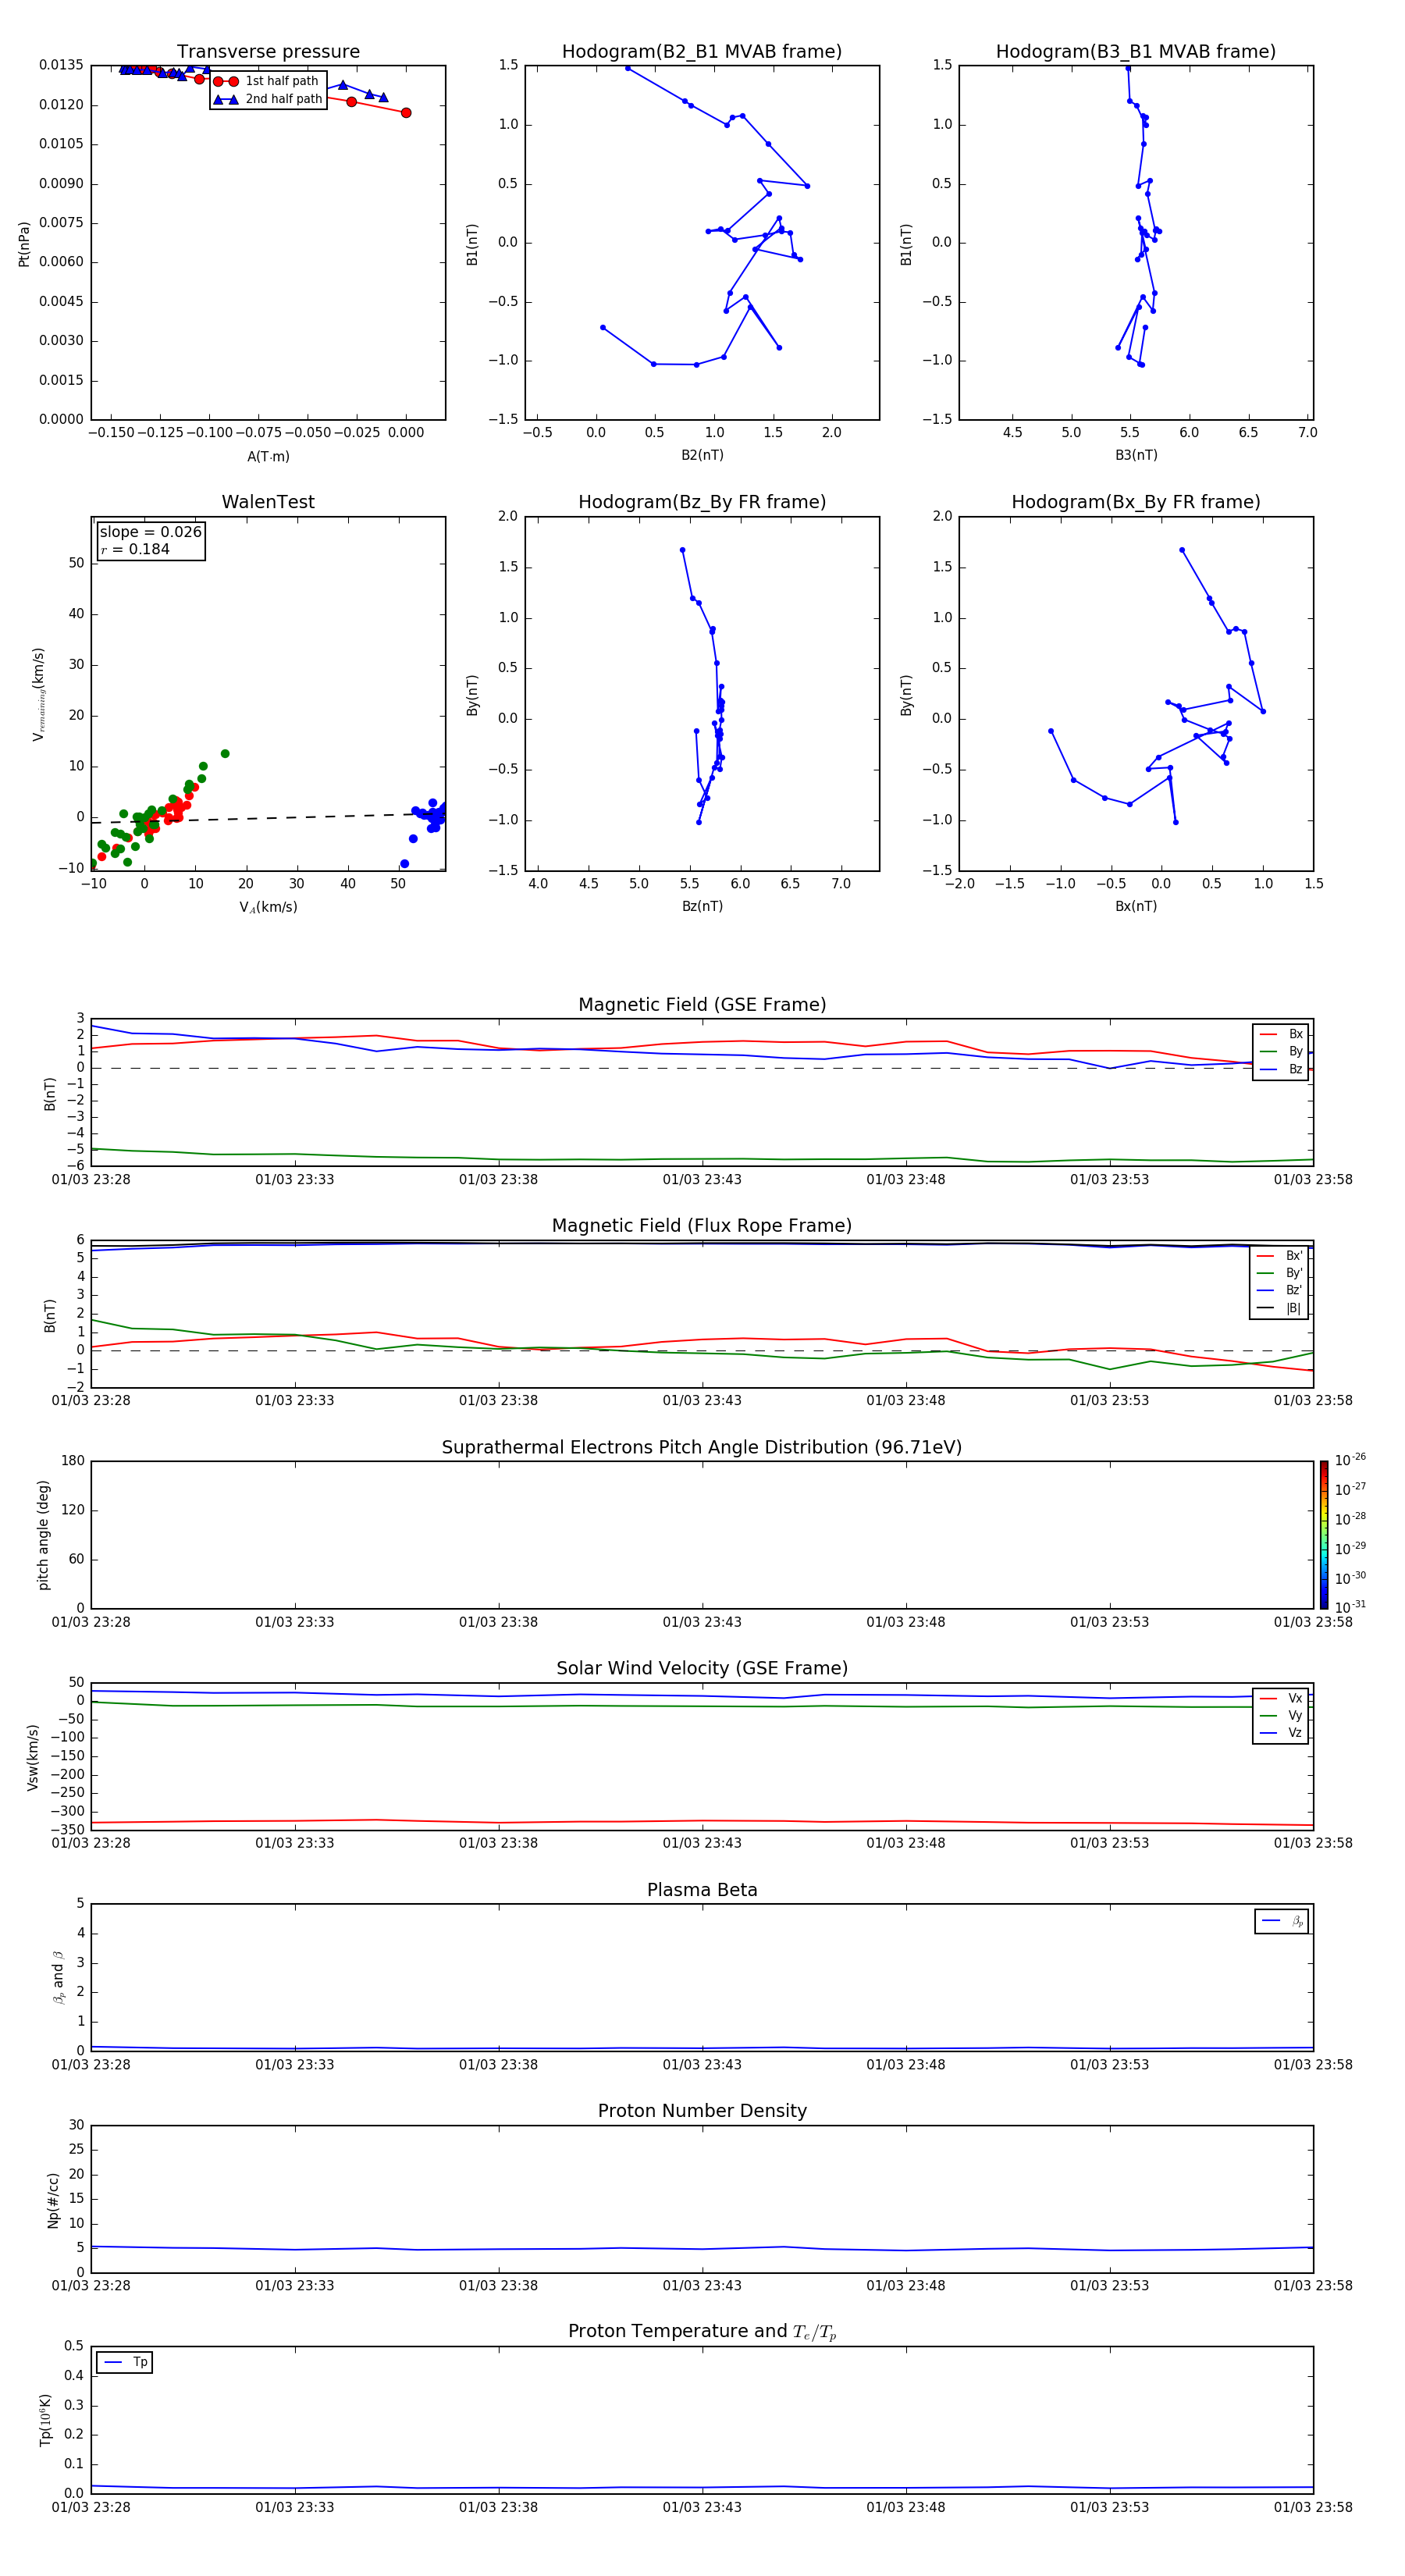Click the Plasma Beta panel title
The height and width of the screenshot is (2576, 1405).
702,1890
